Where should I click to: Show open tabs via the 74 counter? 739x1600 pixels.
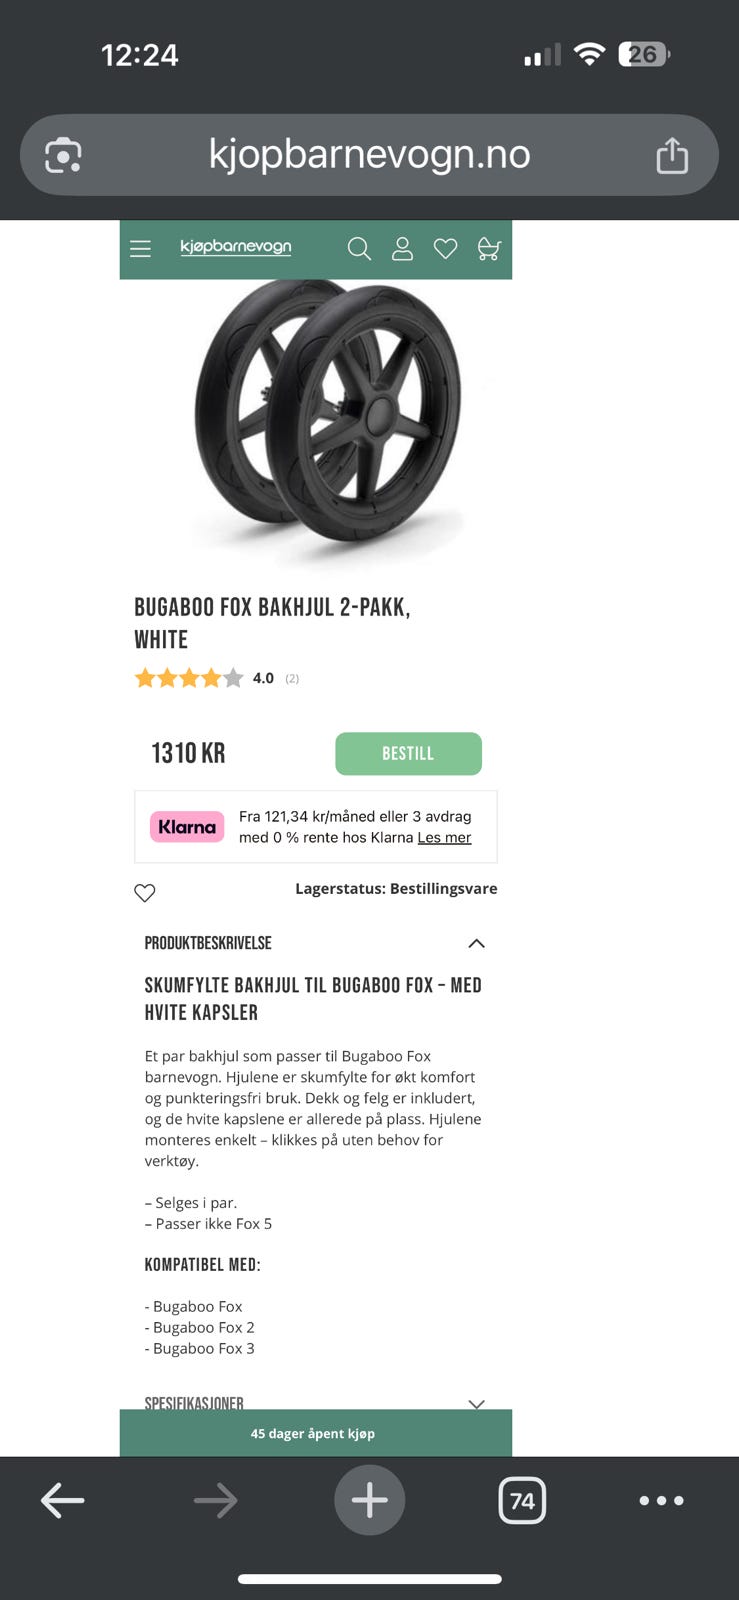click(x=522, y=1500)
